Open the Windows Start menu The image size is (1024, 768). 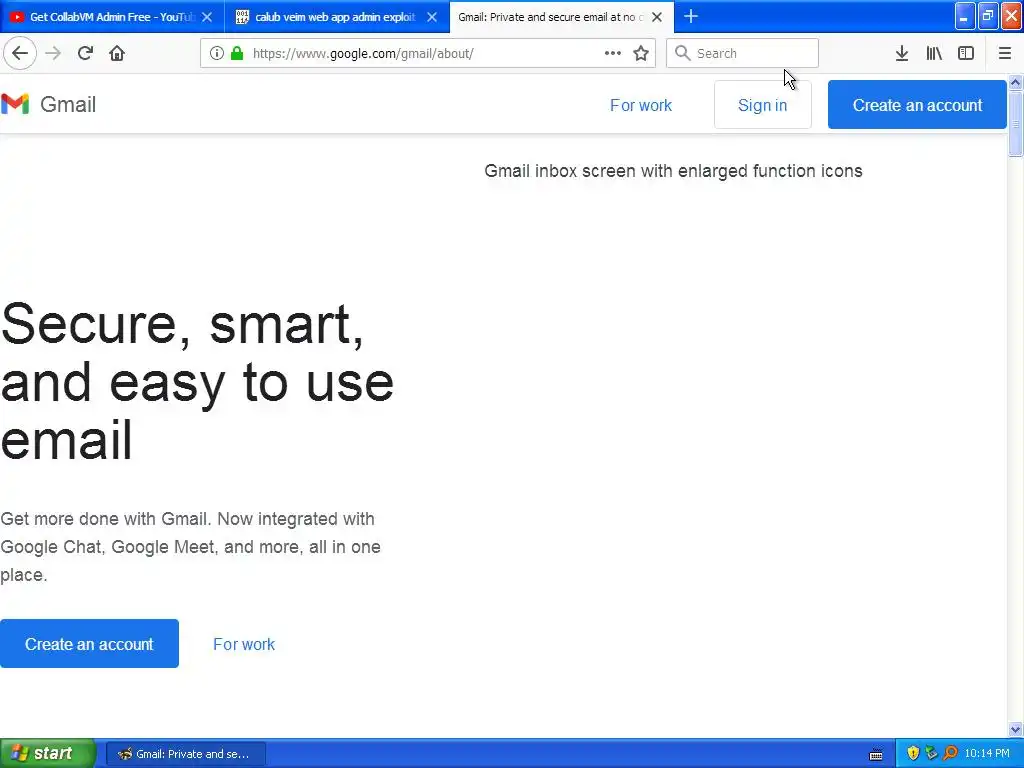pos(48,754)
